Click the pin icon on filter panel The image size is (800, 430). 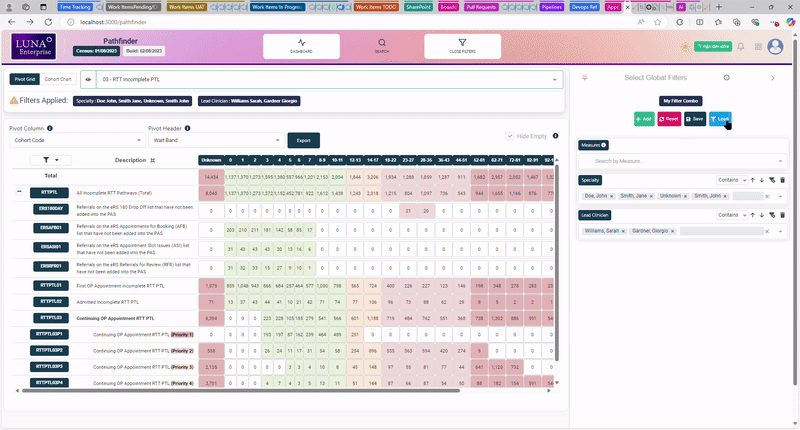[x=584, y=77]
